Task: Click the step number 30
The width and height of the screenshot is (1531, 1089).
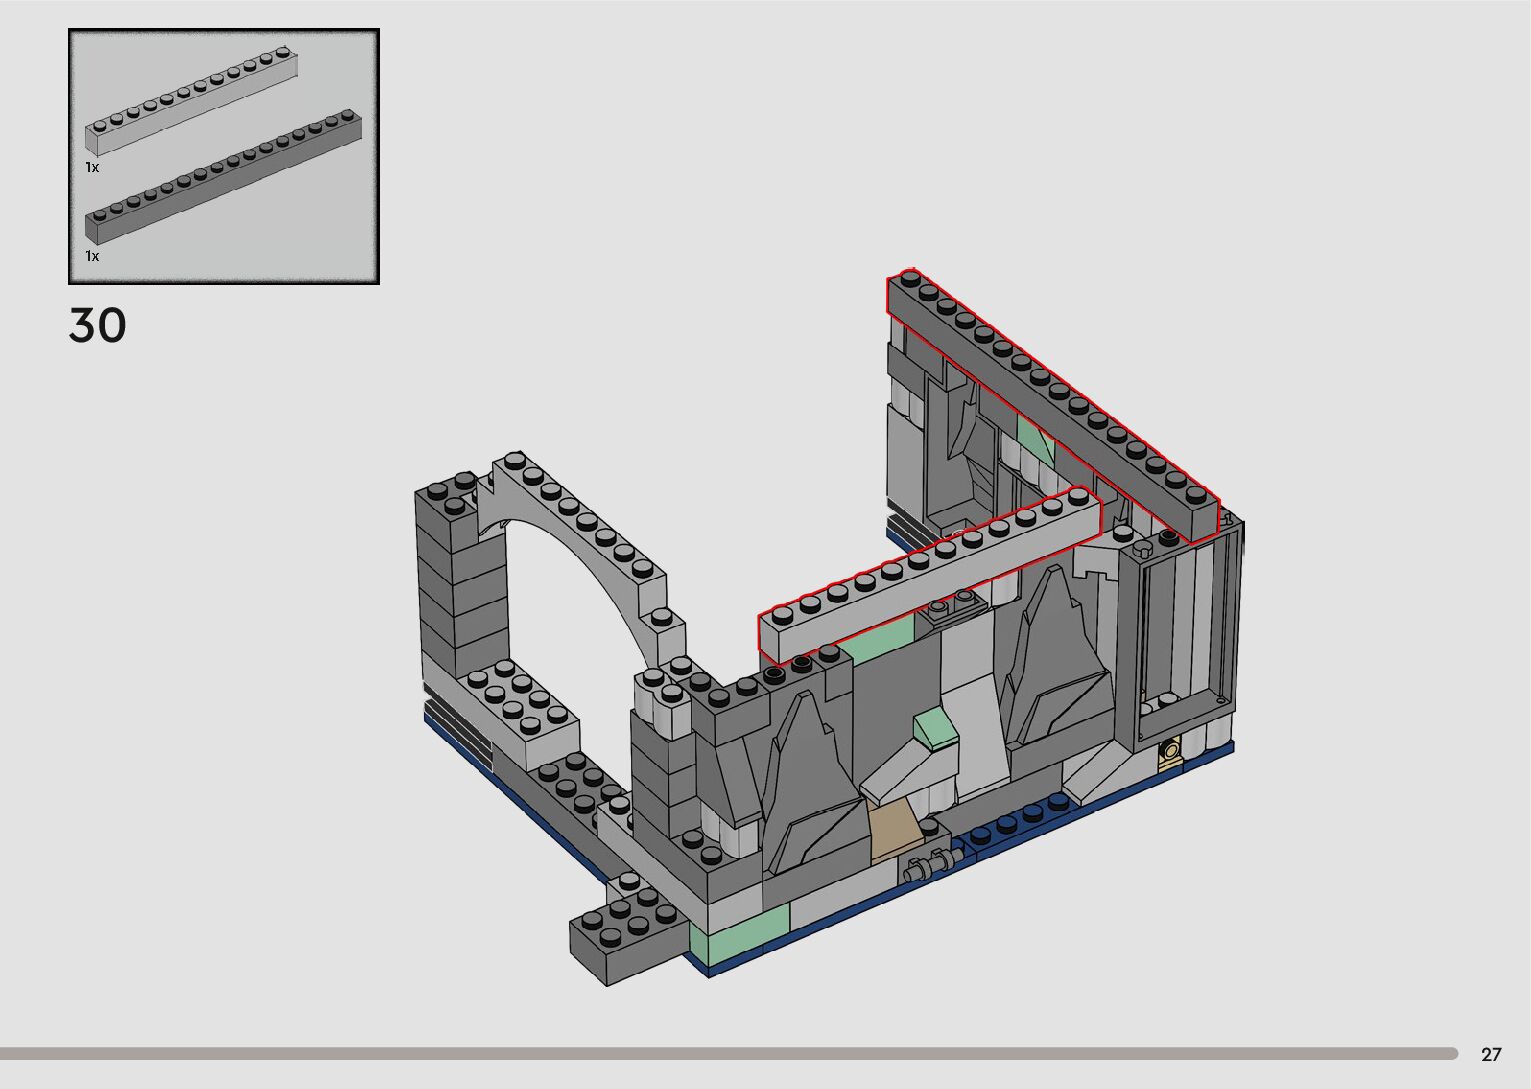Action: coord(98,326)
